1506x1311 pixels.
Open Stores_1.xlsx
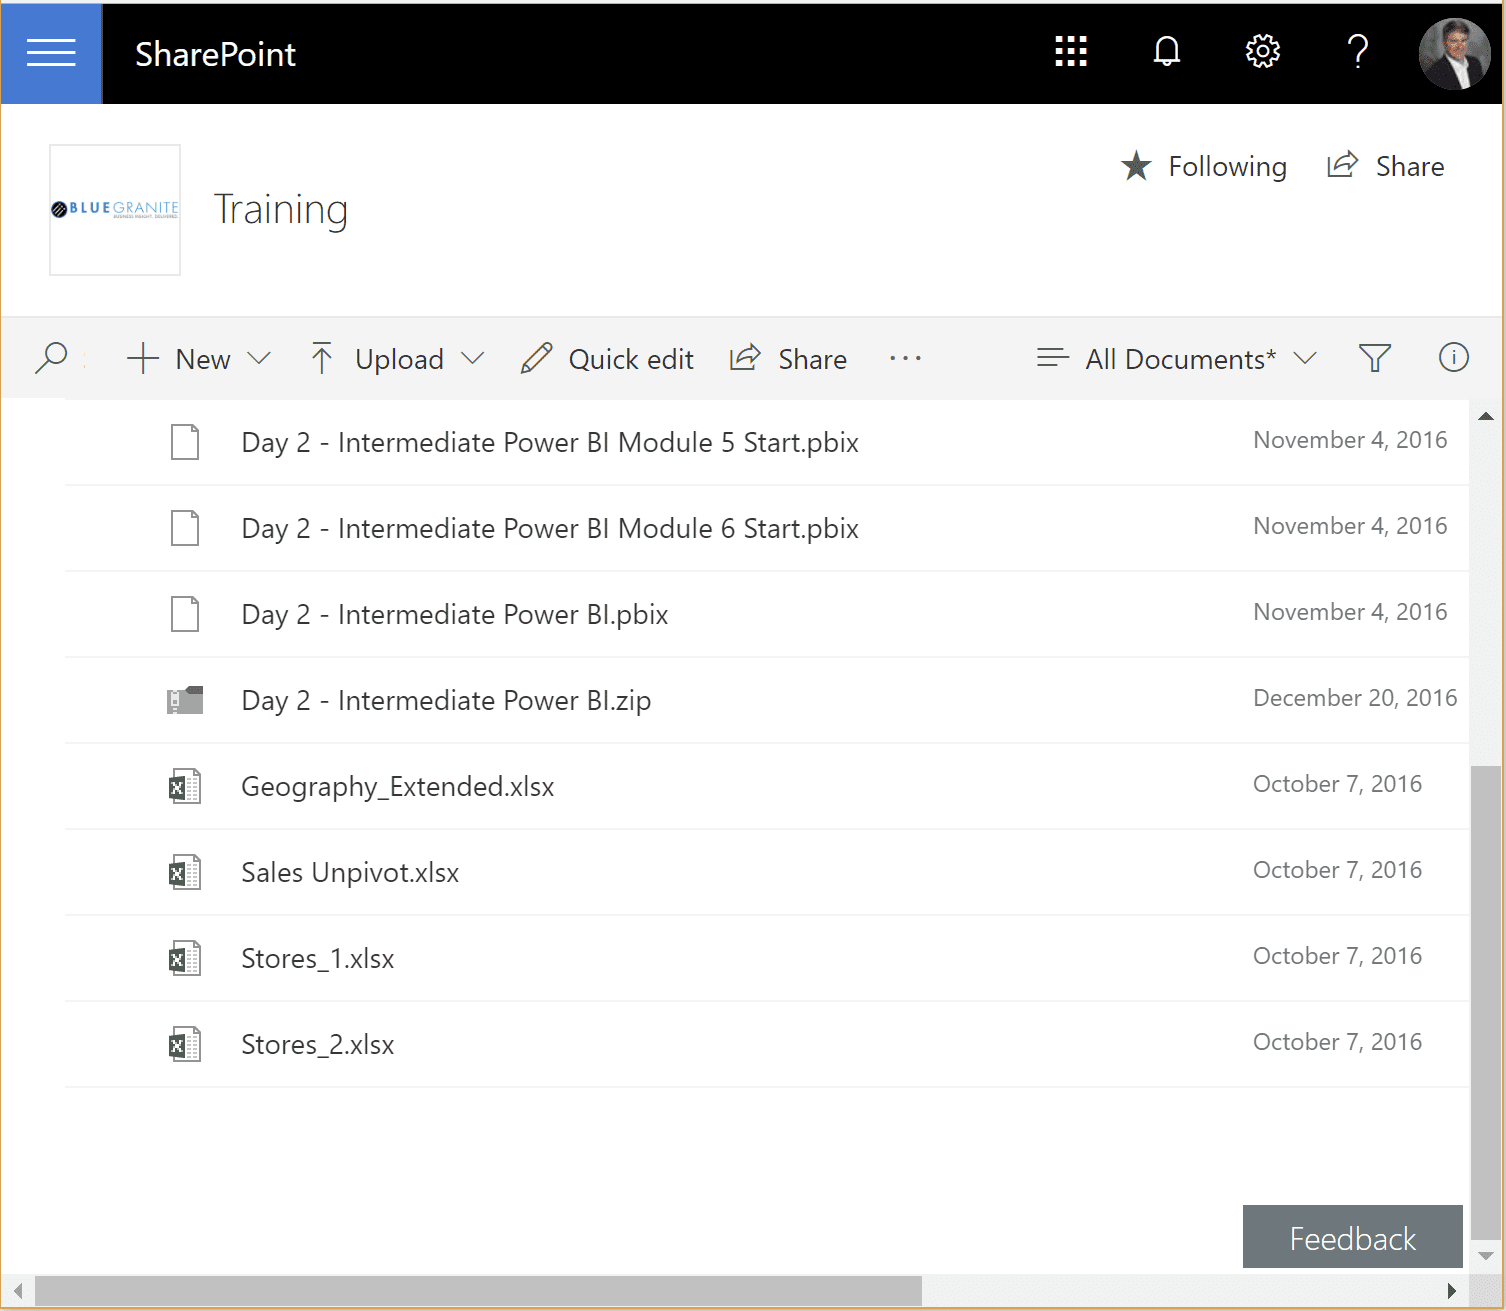tap(318, 959)
